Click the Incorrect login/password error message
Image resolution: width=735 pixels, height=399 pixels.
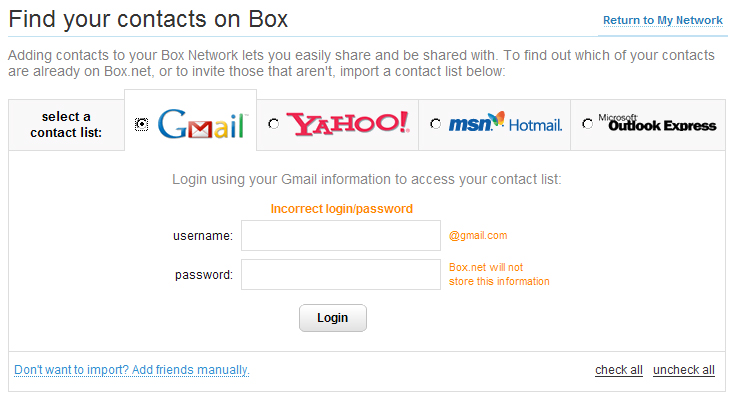342,209
